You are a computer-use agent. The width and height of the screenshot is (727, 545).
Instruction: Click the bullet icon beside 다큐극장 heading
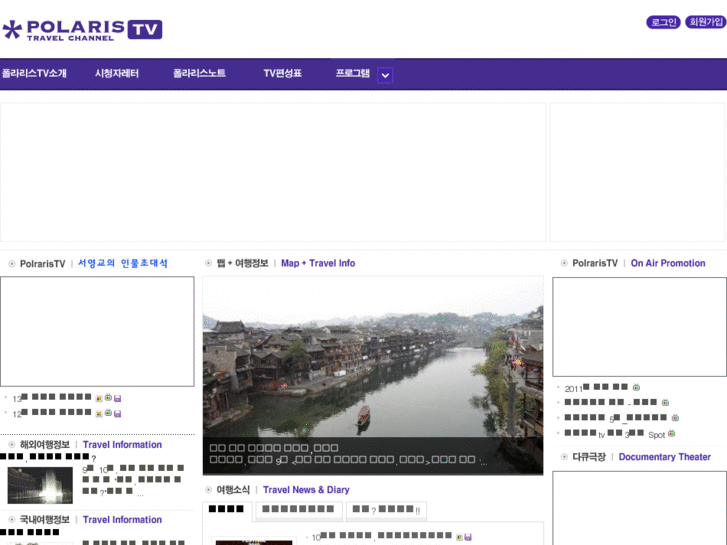564,457
